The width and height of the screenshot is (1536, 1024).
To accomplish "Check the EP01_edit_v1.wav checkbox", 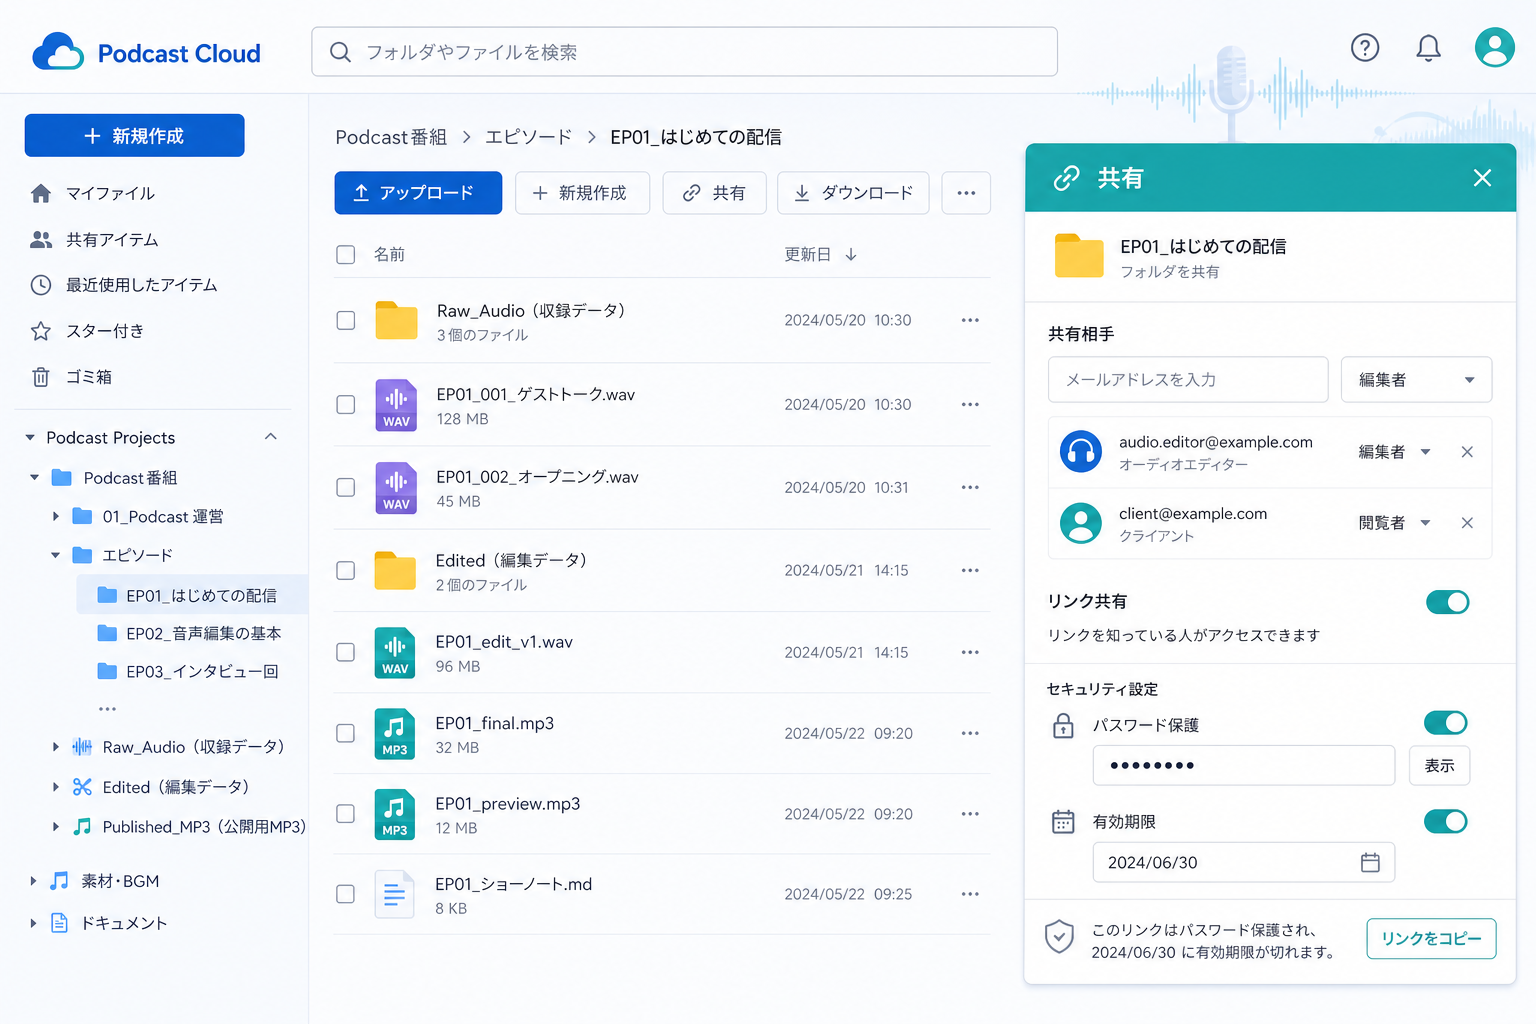I will (x=346, y=652).
